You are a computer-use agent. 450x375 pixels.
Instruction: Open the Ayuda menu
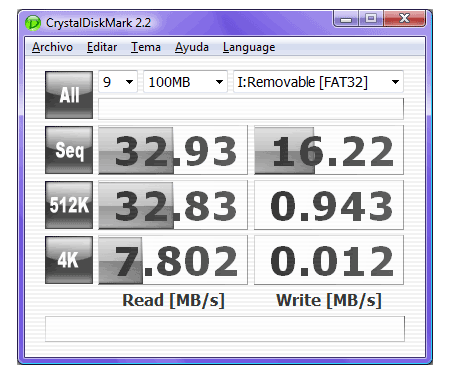coord(192,47)
